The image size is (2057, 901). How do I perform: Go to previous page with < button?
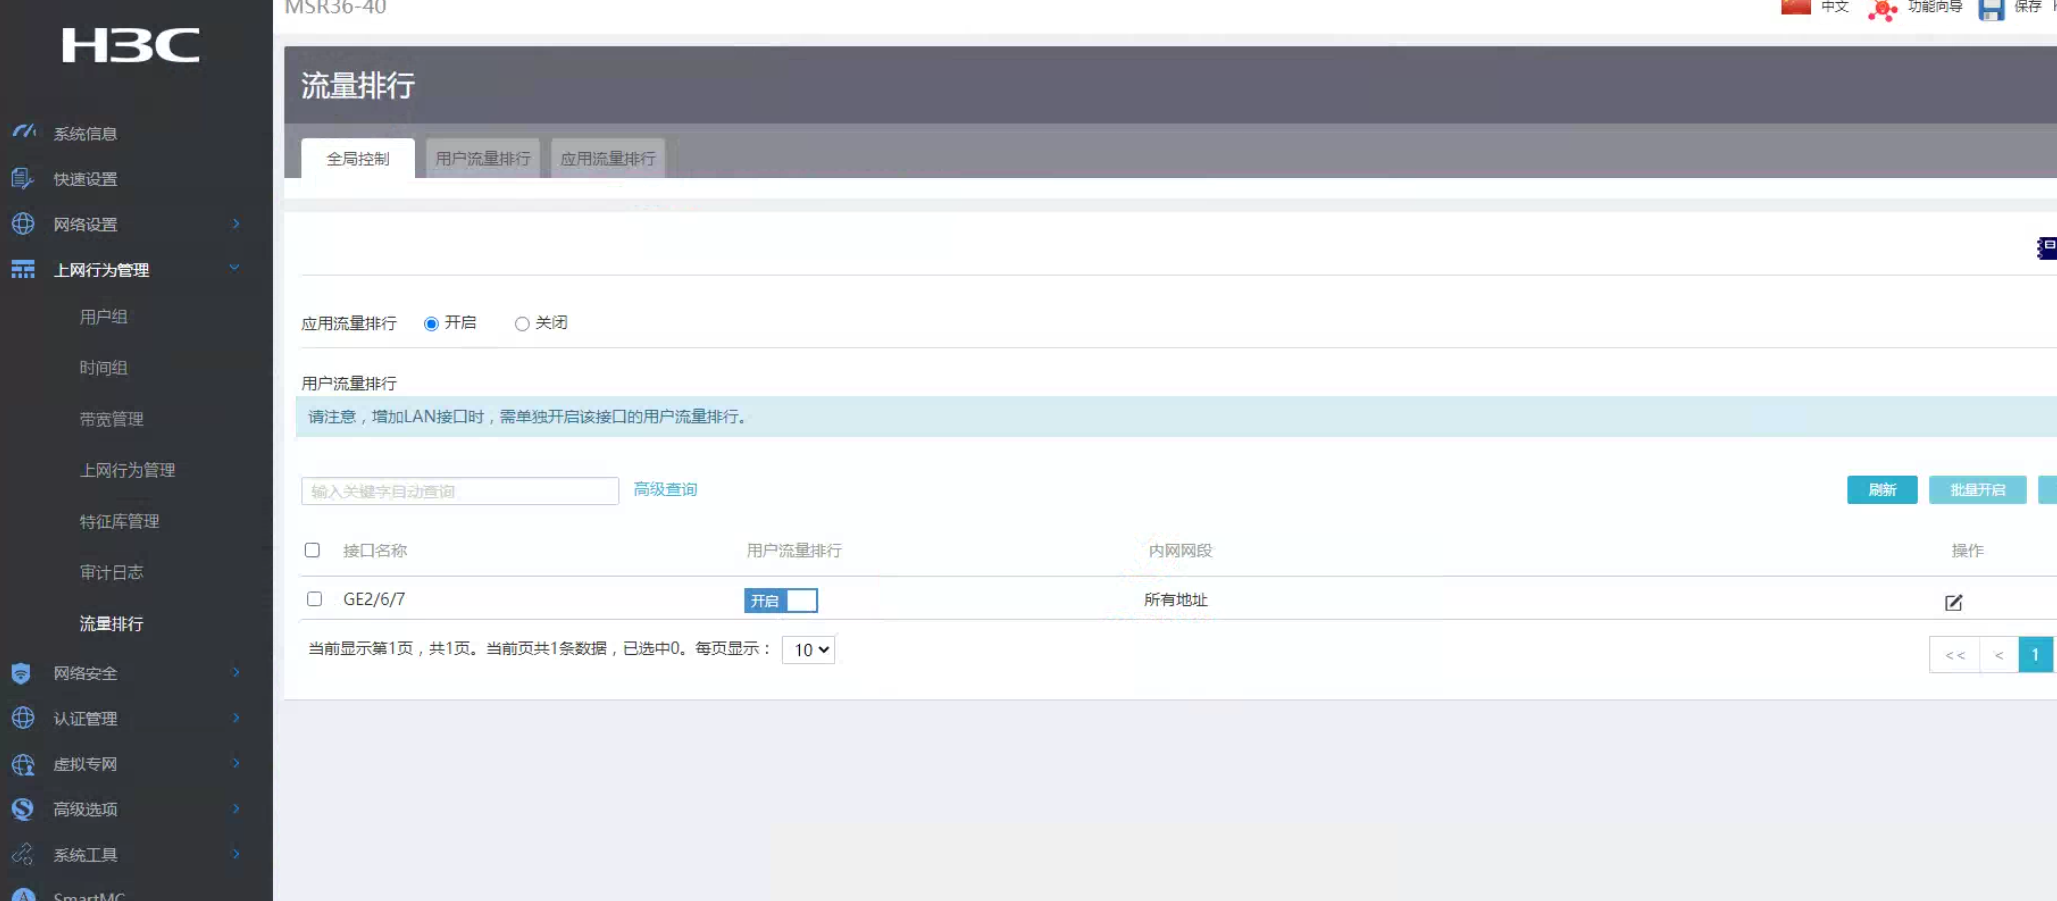1999,655
